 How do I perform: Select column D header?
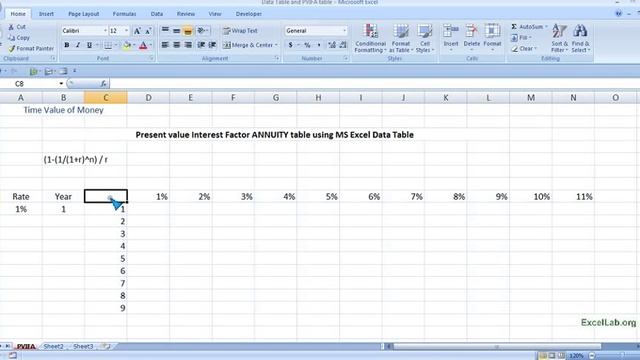(148, 98)
